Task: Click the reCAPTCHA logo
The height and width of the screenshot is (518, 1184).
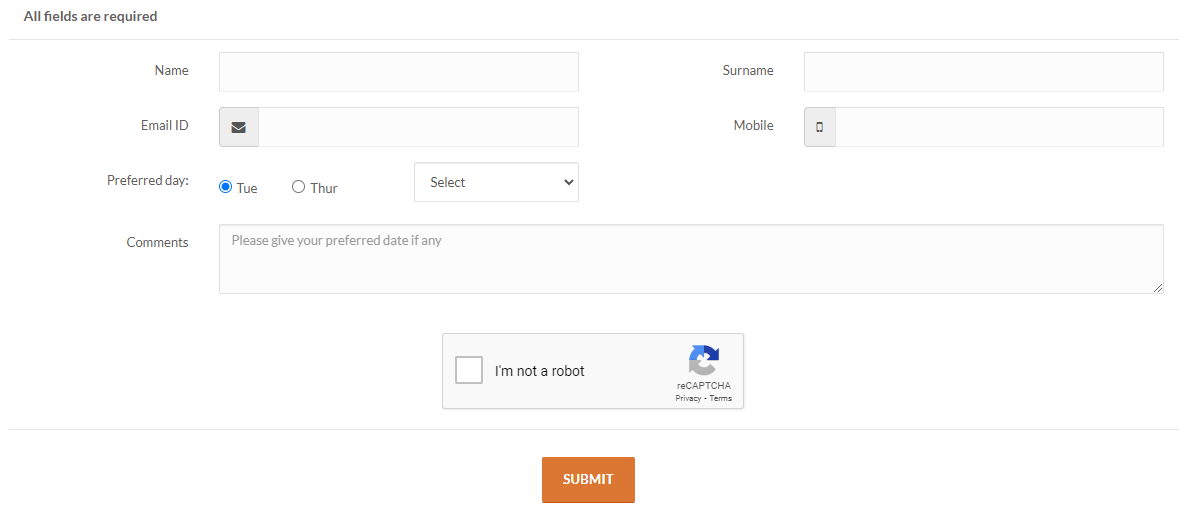Action: pos(704,360)
